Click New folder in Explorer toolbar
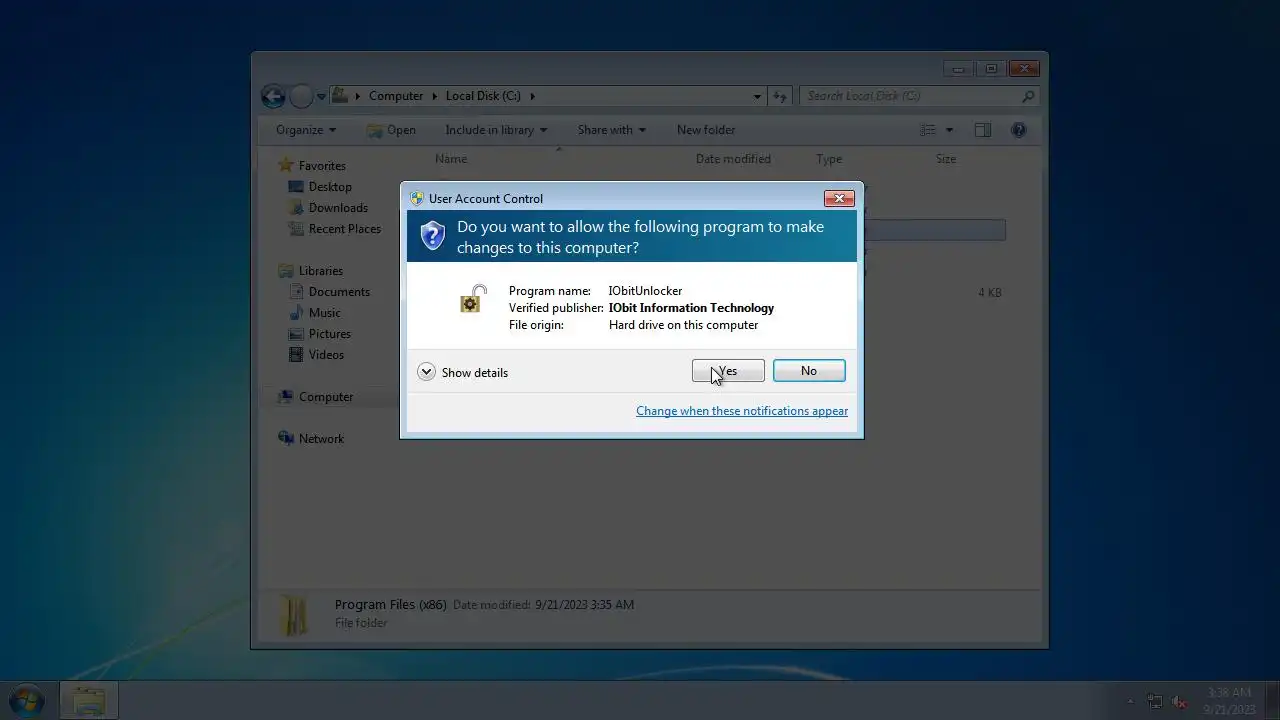The height and width of the screenshot is (720, 1280). tap(706, 130)
